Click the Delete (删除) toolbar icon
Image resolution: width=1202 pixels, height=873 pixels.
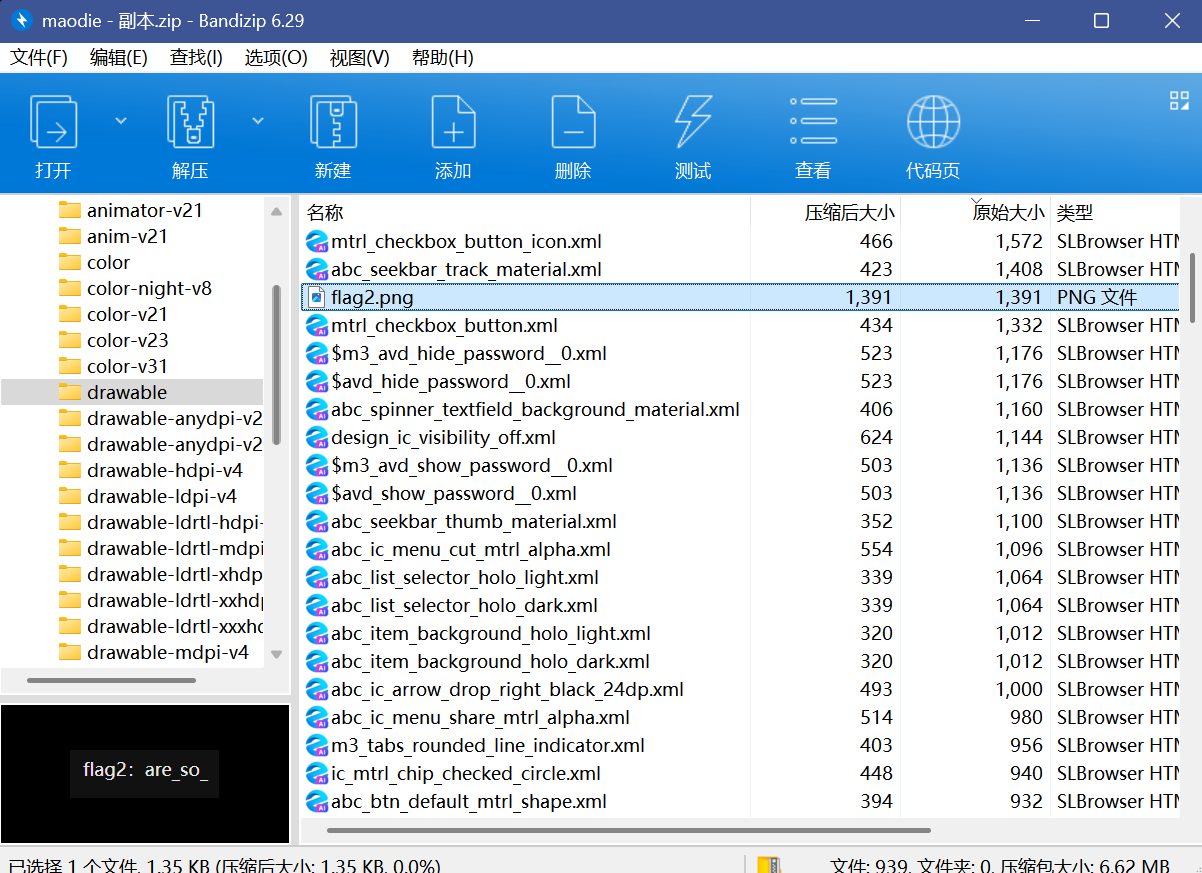tap(573, 123)
